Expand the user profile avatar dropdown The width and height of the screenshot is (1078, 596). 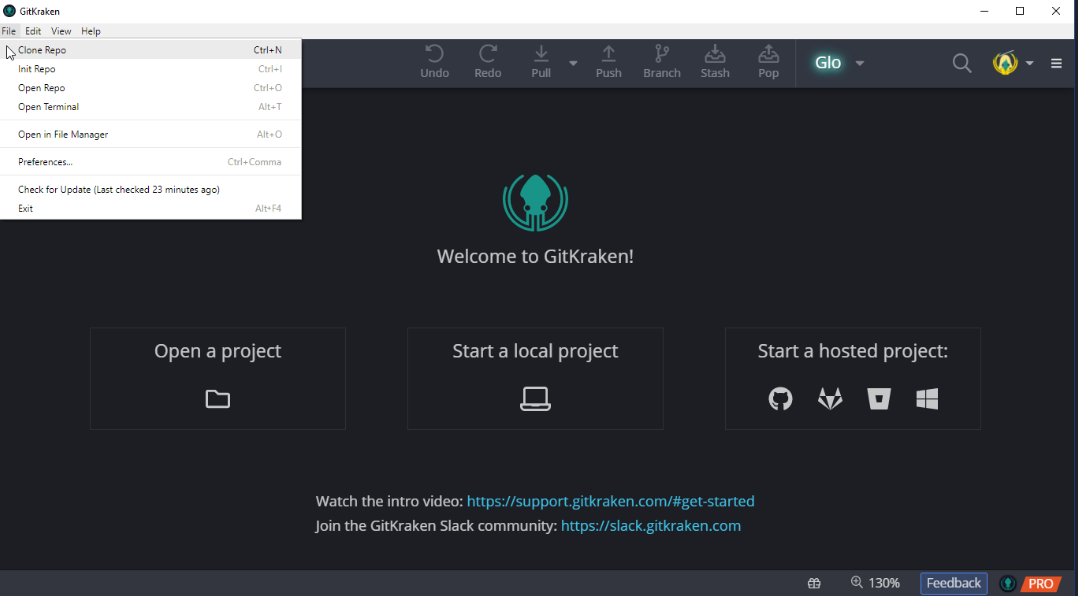[1029, 64]
